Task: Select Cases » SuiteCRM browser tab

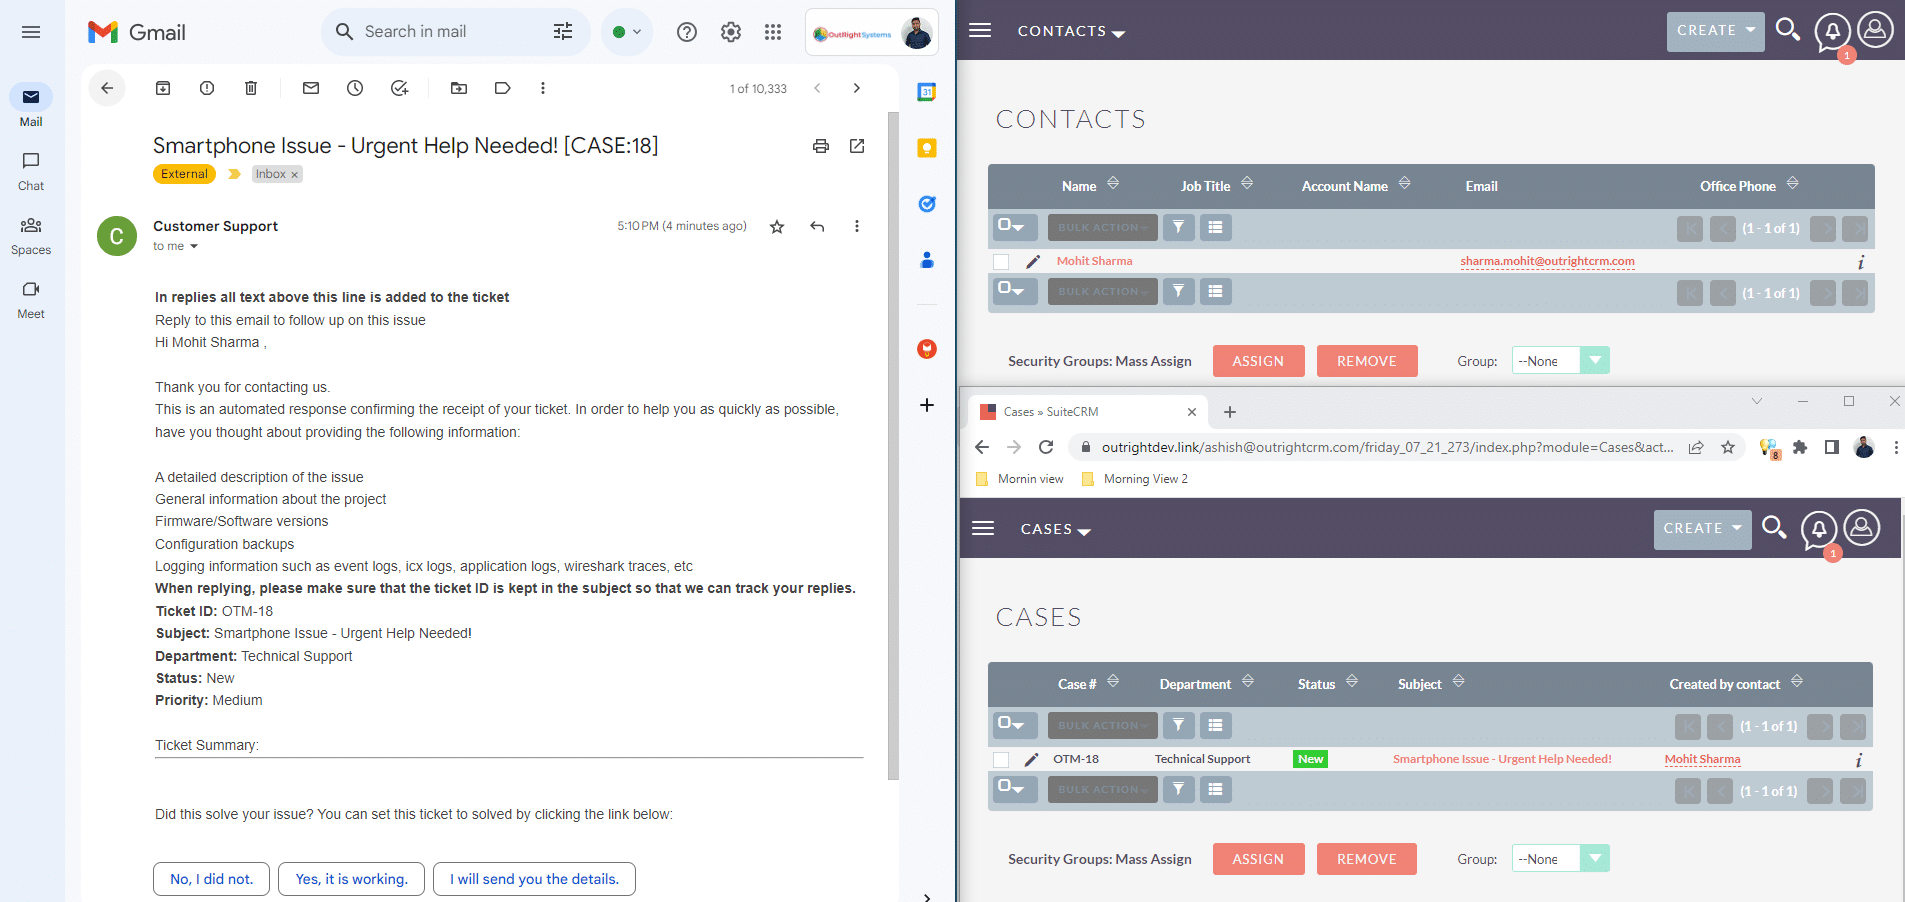Action: tap(1087, 412)
